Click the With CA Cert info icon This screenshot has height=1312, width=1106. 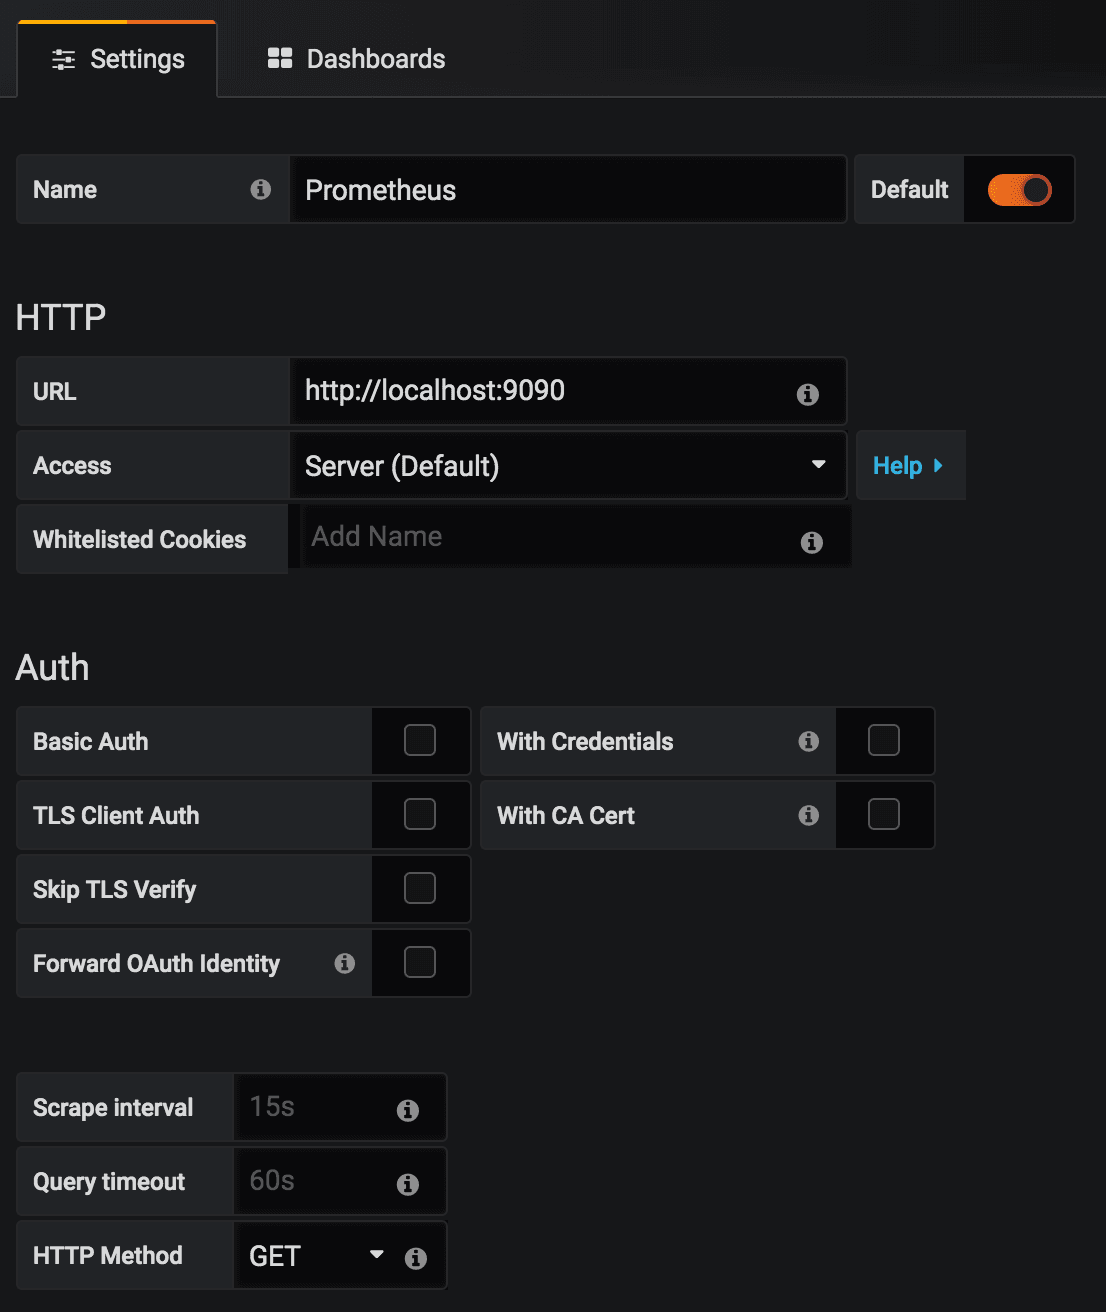[x=809, y=815]
